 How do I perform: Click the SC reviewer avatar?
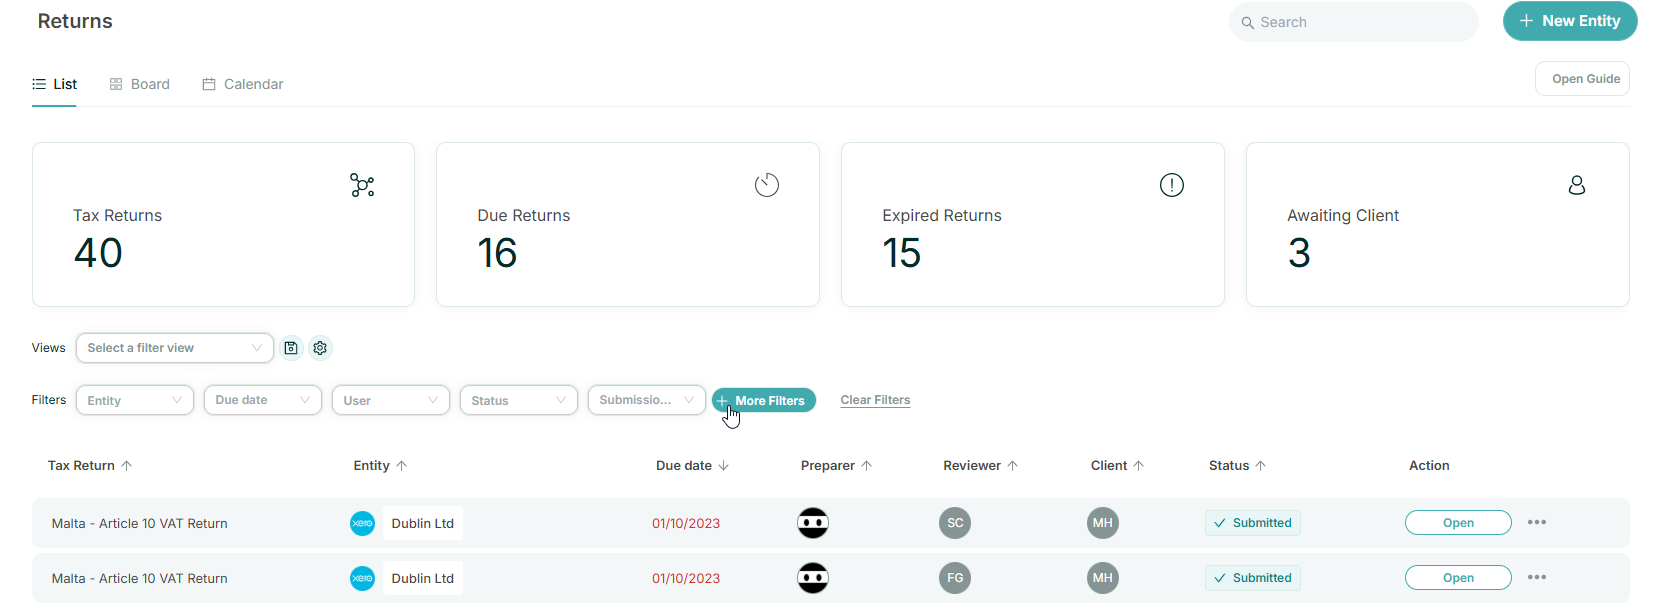click(x=955, y=523)
